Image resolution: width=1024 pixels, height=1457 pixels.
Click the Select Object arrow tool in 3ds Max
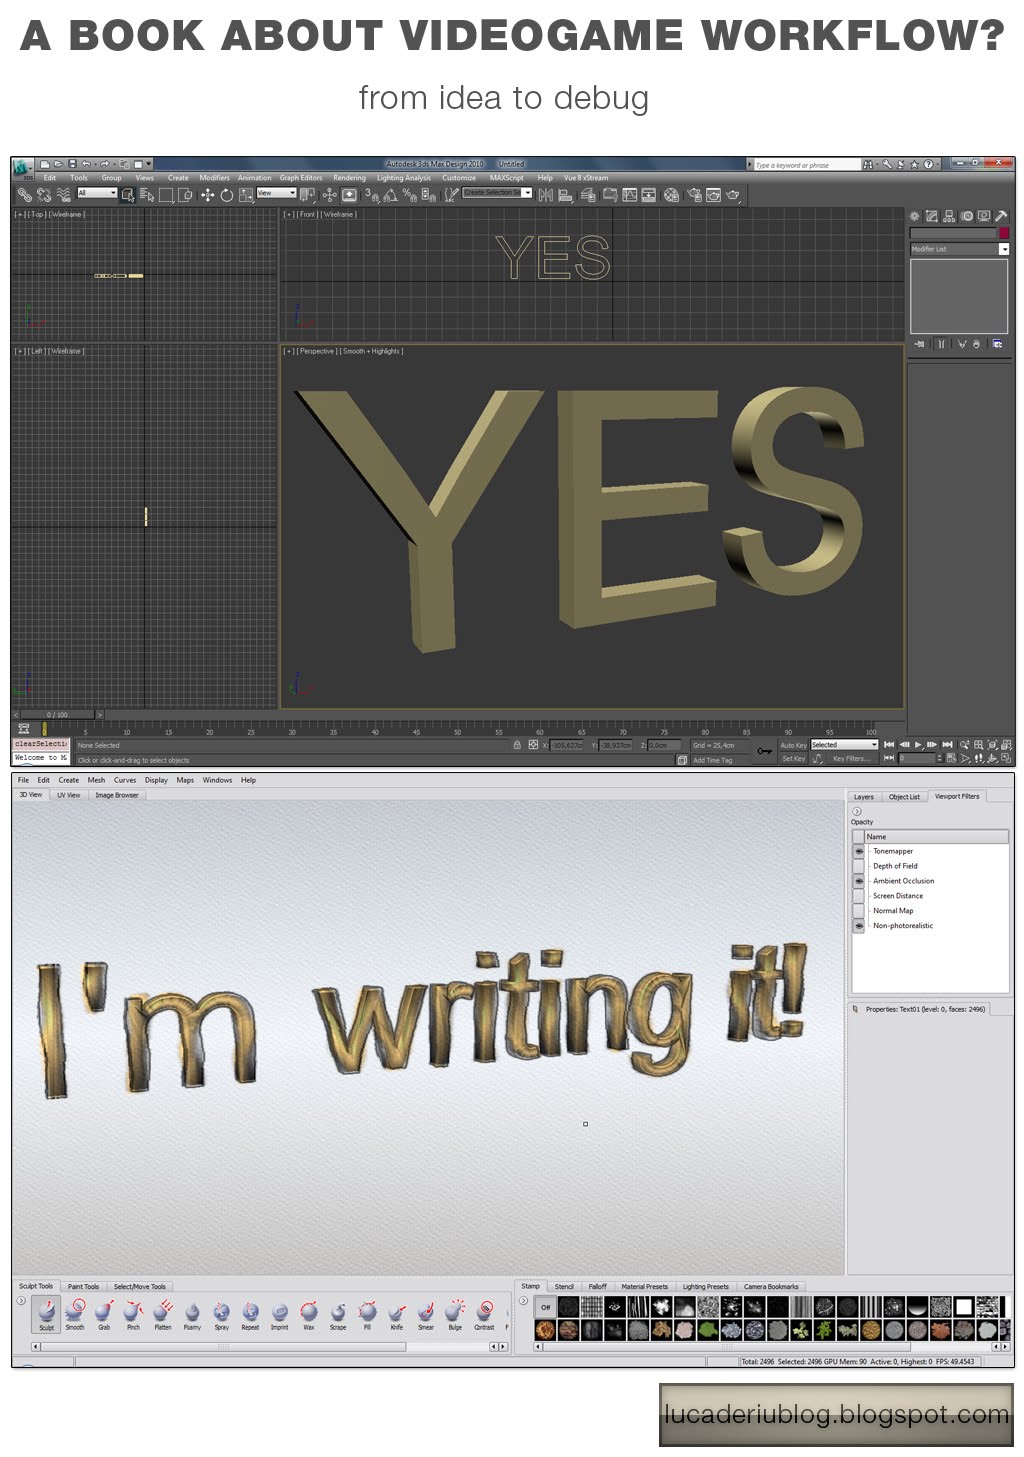(128, 195)
